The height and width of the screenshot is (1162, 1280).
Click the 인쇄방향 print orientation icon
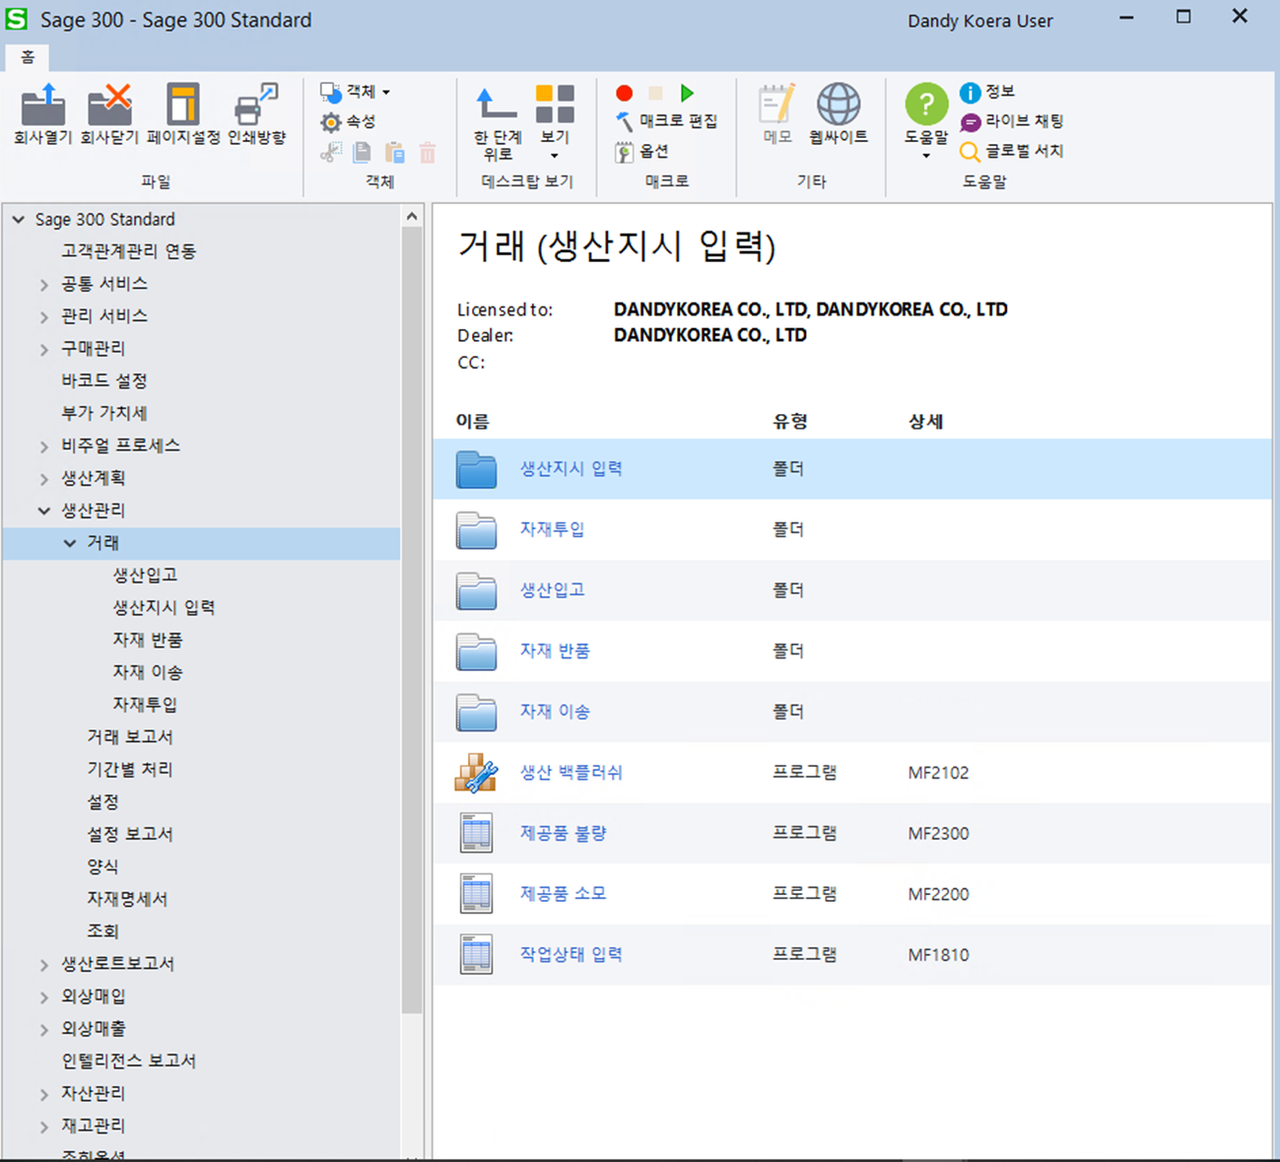point(256,106)
